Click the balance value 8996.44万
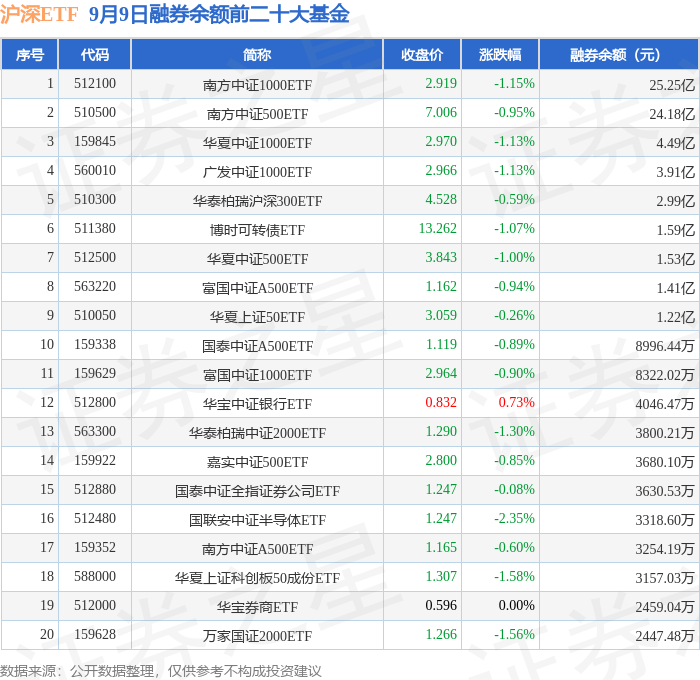 point(665,346)
